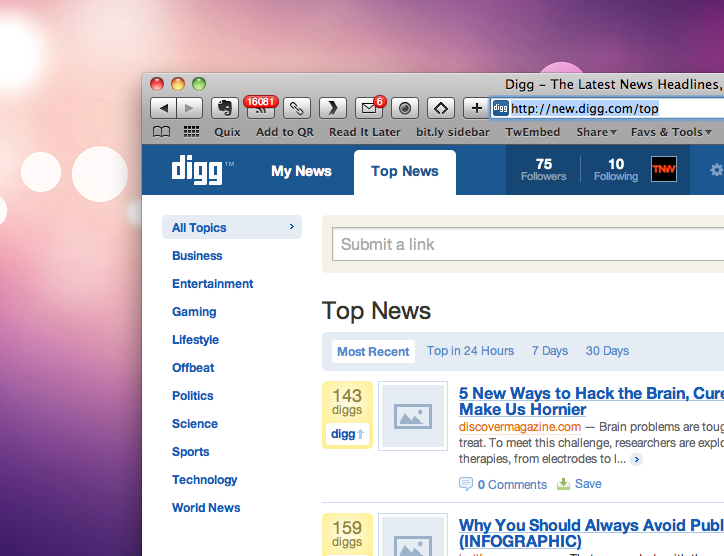This screenshot has width=724, height=556.
Task: Open Why You Should Always Avoid headline
Action: pyautogui.click(x=591, y=533)
